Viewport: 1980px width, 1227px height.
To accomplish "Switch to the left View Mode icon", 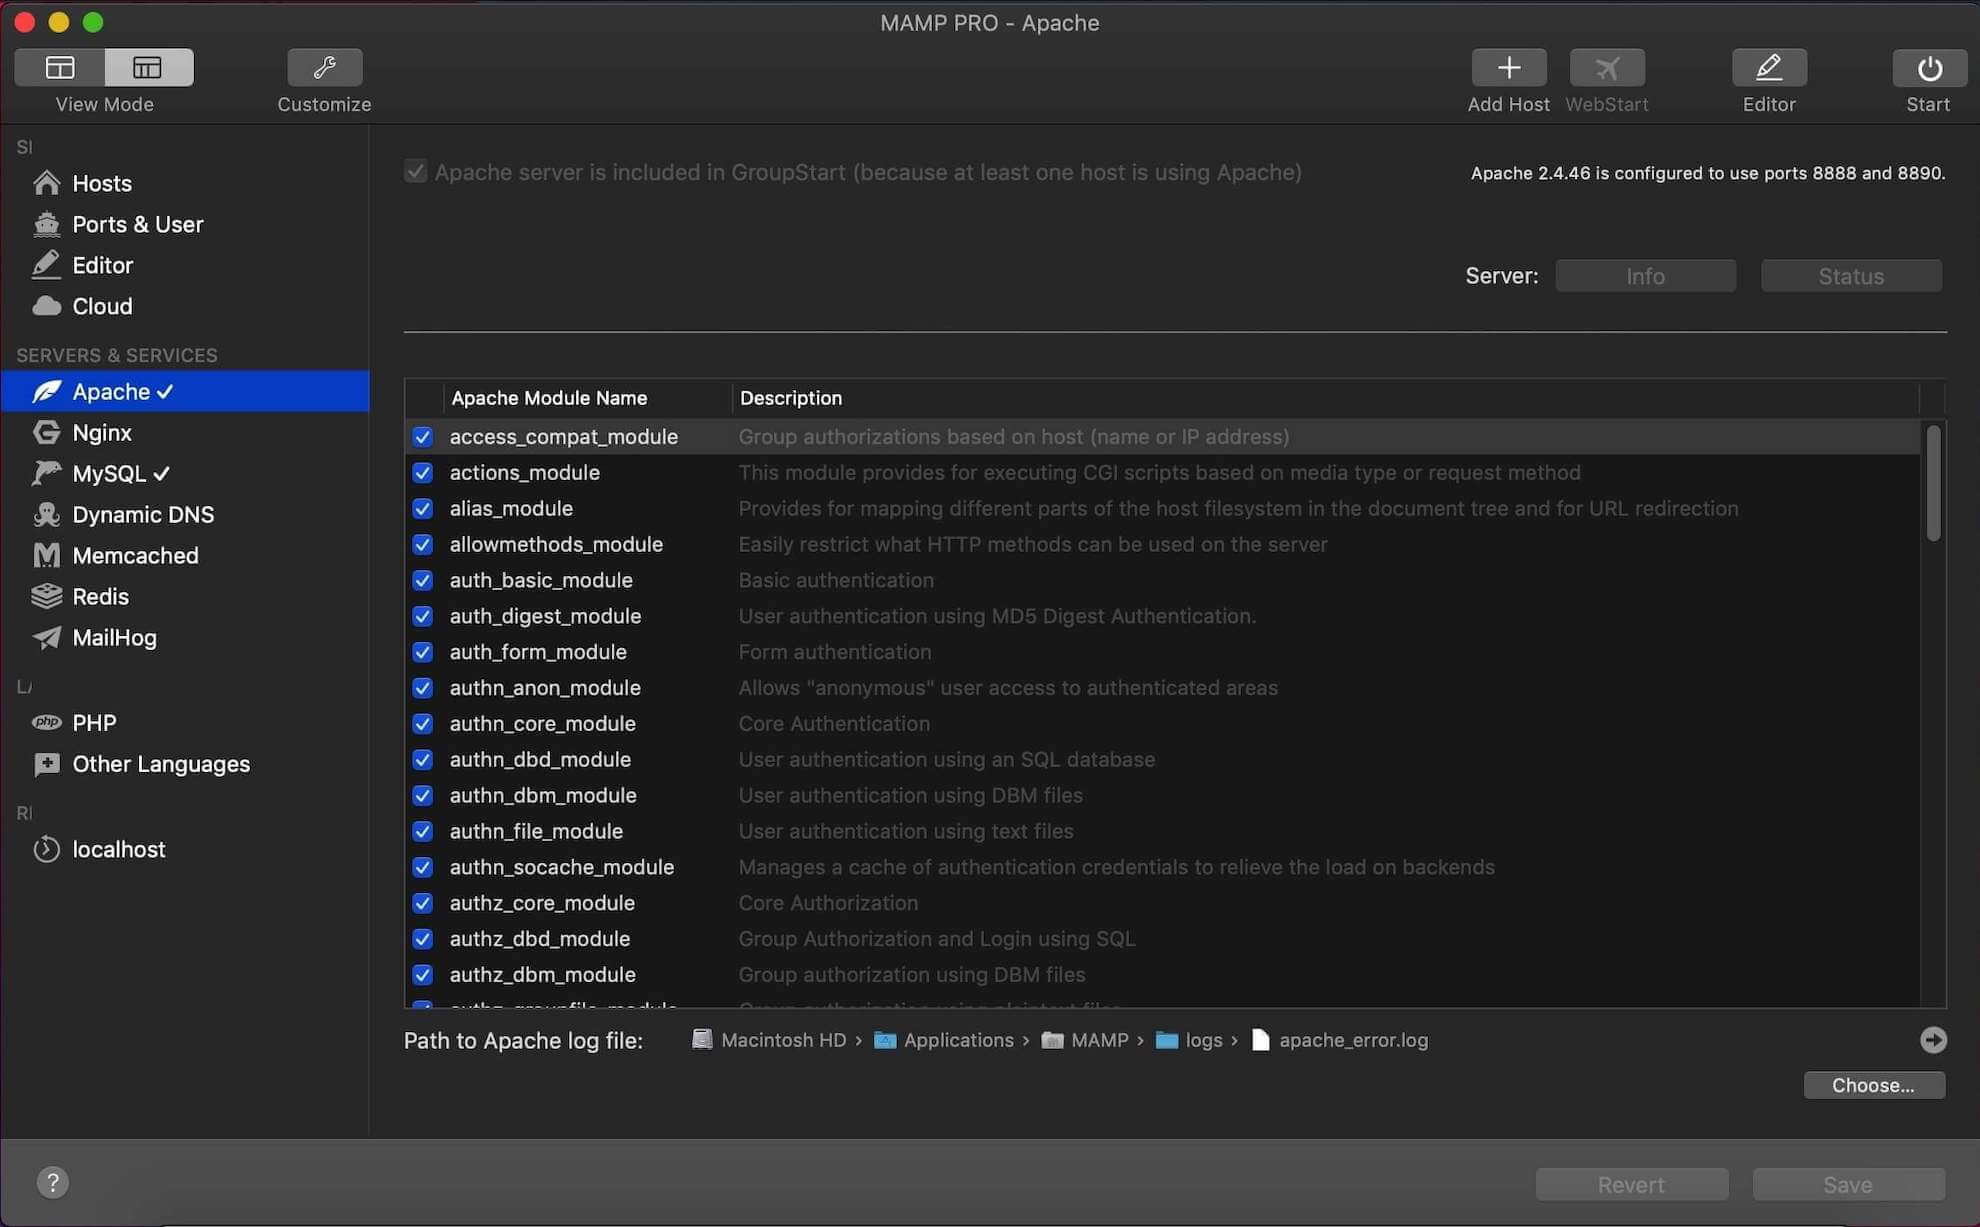I will coord(60,68).
